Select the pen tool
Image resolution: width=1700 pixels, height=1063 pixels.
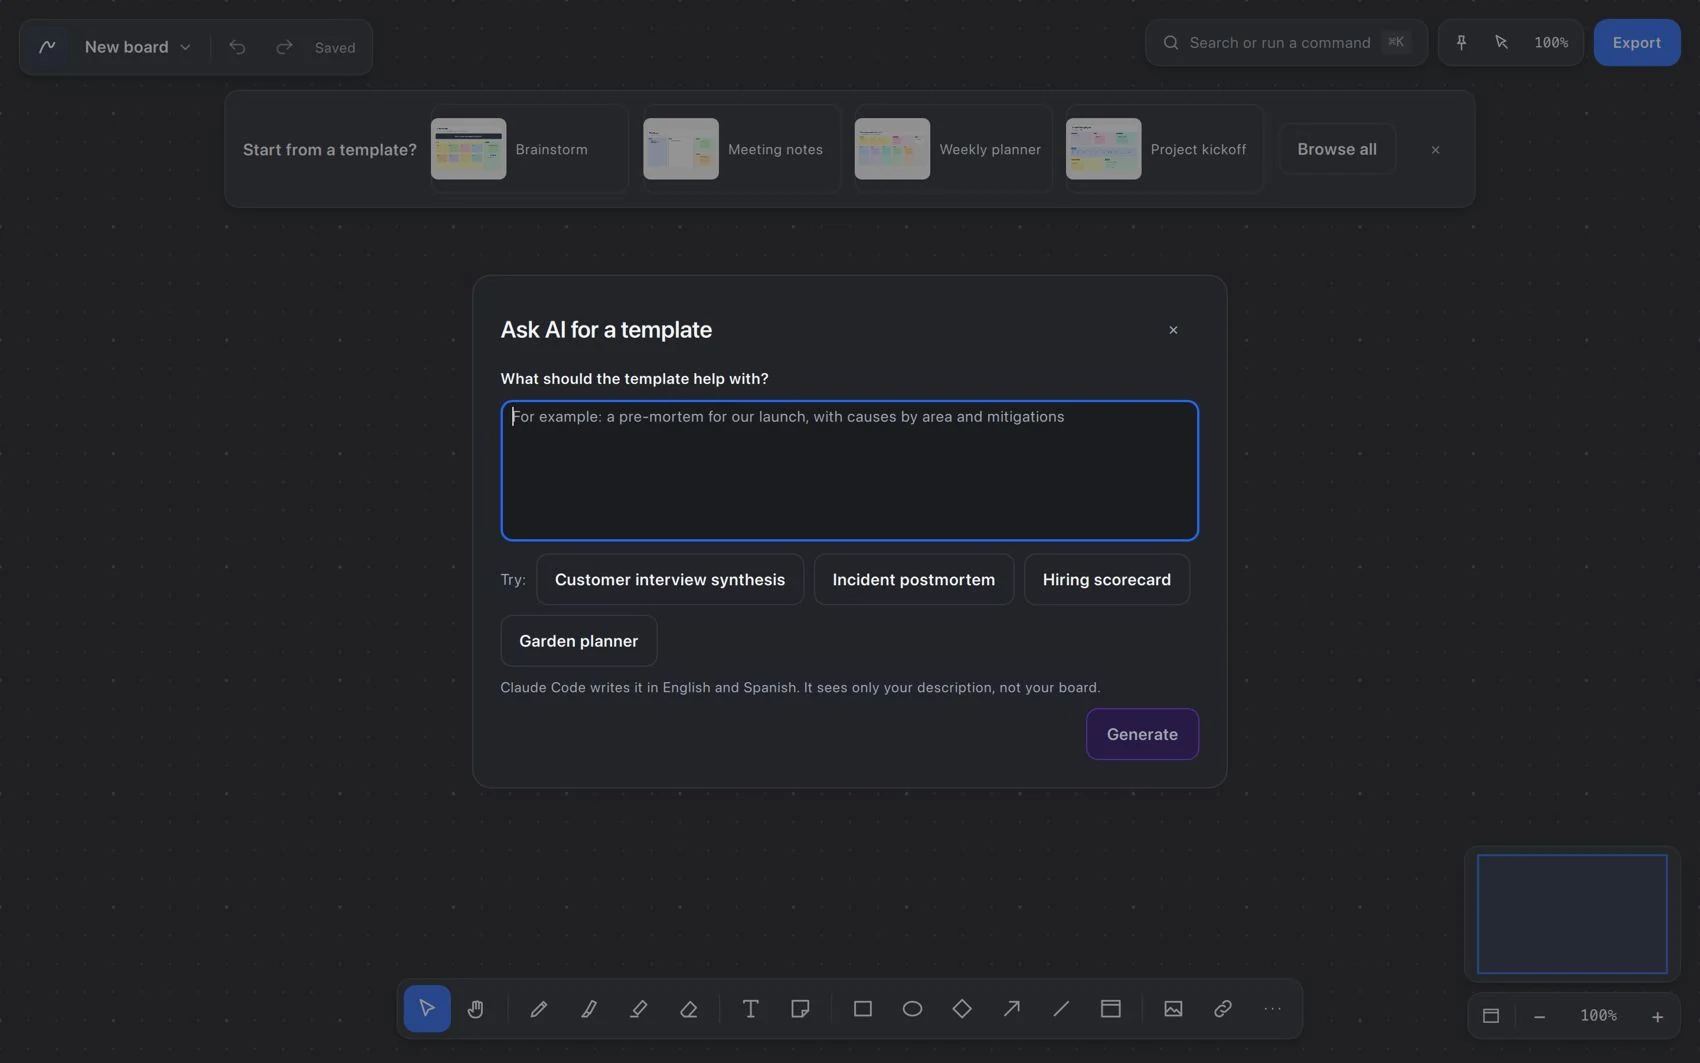pyautogui.click(x=588, y=1008)
